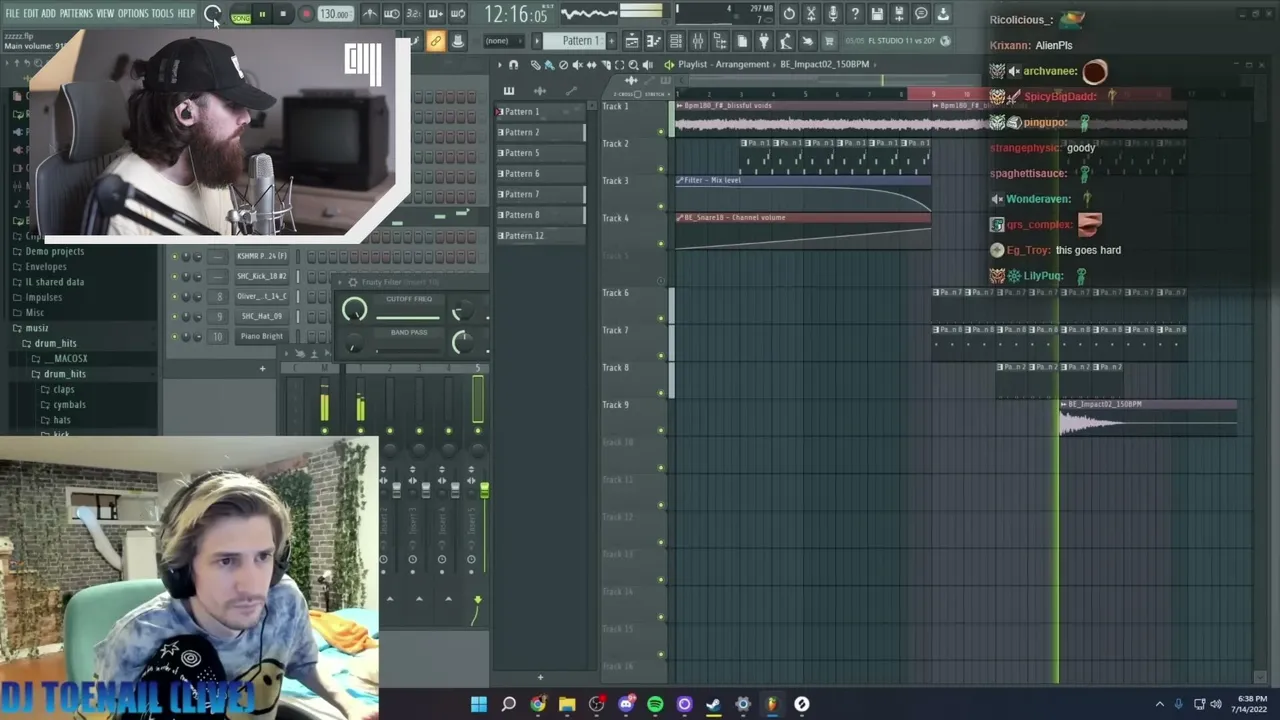The image size is (1280, 720).
Task: Select the Playback speaker tool in playlist
Action: [646, 65]
